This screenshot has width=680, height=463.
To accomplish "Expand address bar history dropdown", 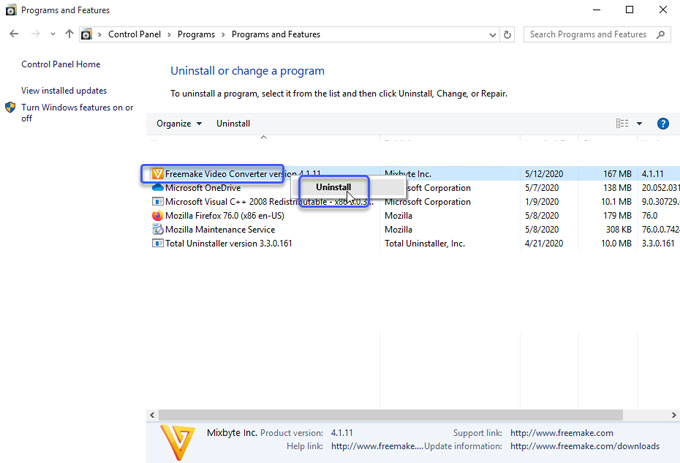I will tap(492, 35).
